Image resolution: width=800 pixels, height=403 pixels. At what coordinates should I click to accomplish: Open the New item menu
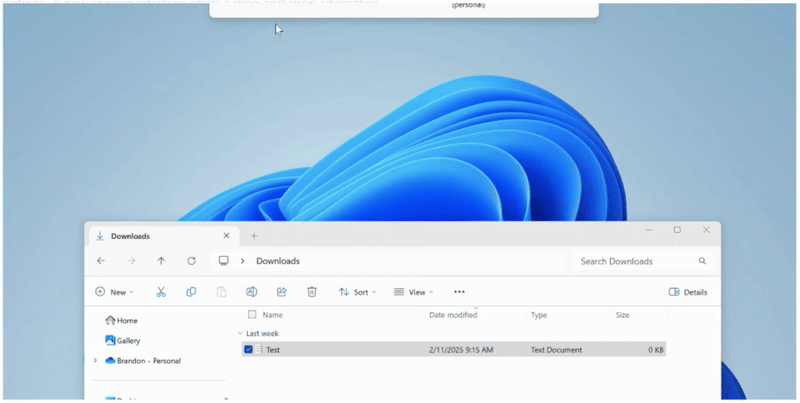click(114, 292)
